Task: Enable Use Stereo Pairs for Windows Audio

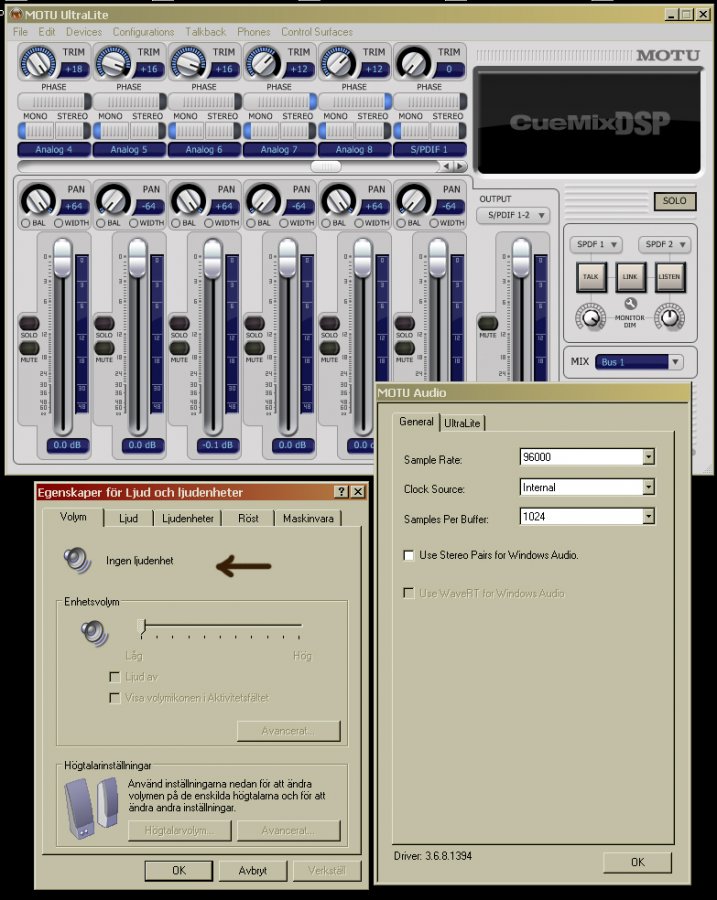Action: 409,555
